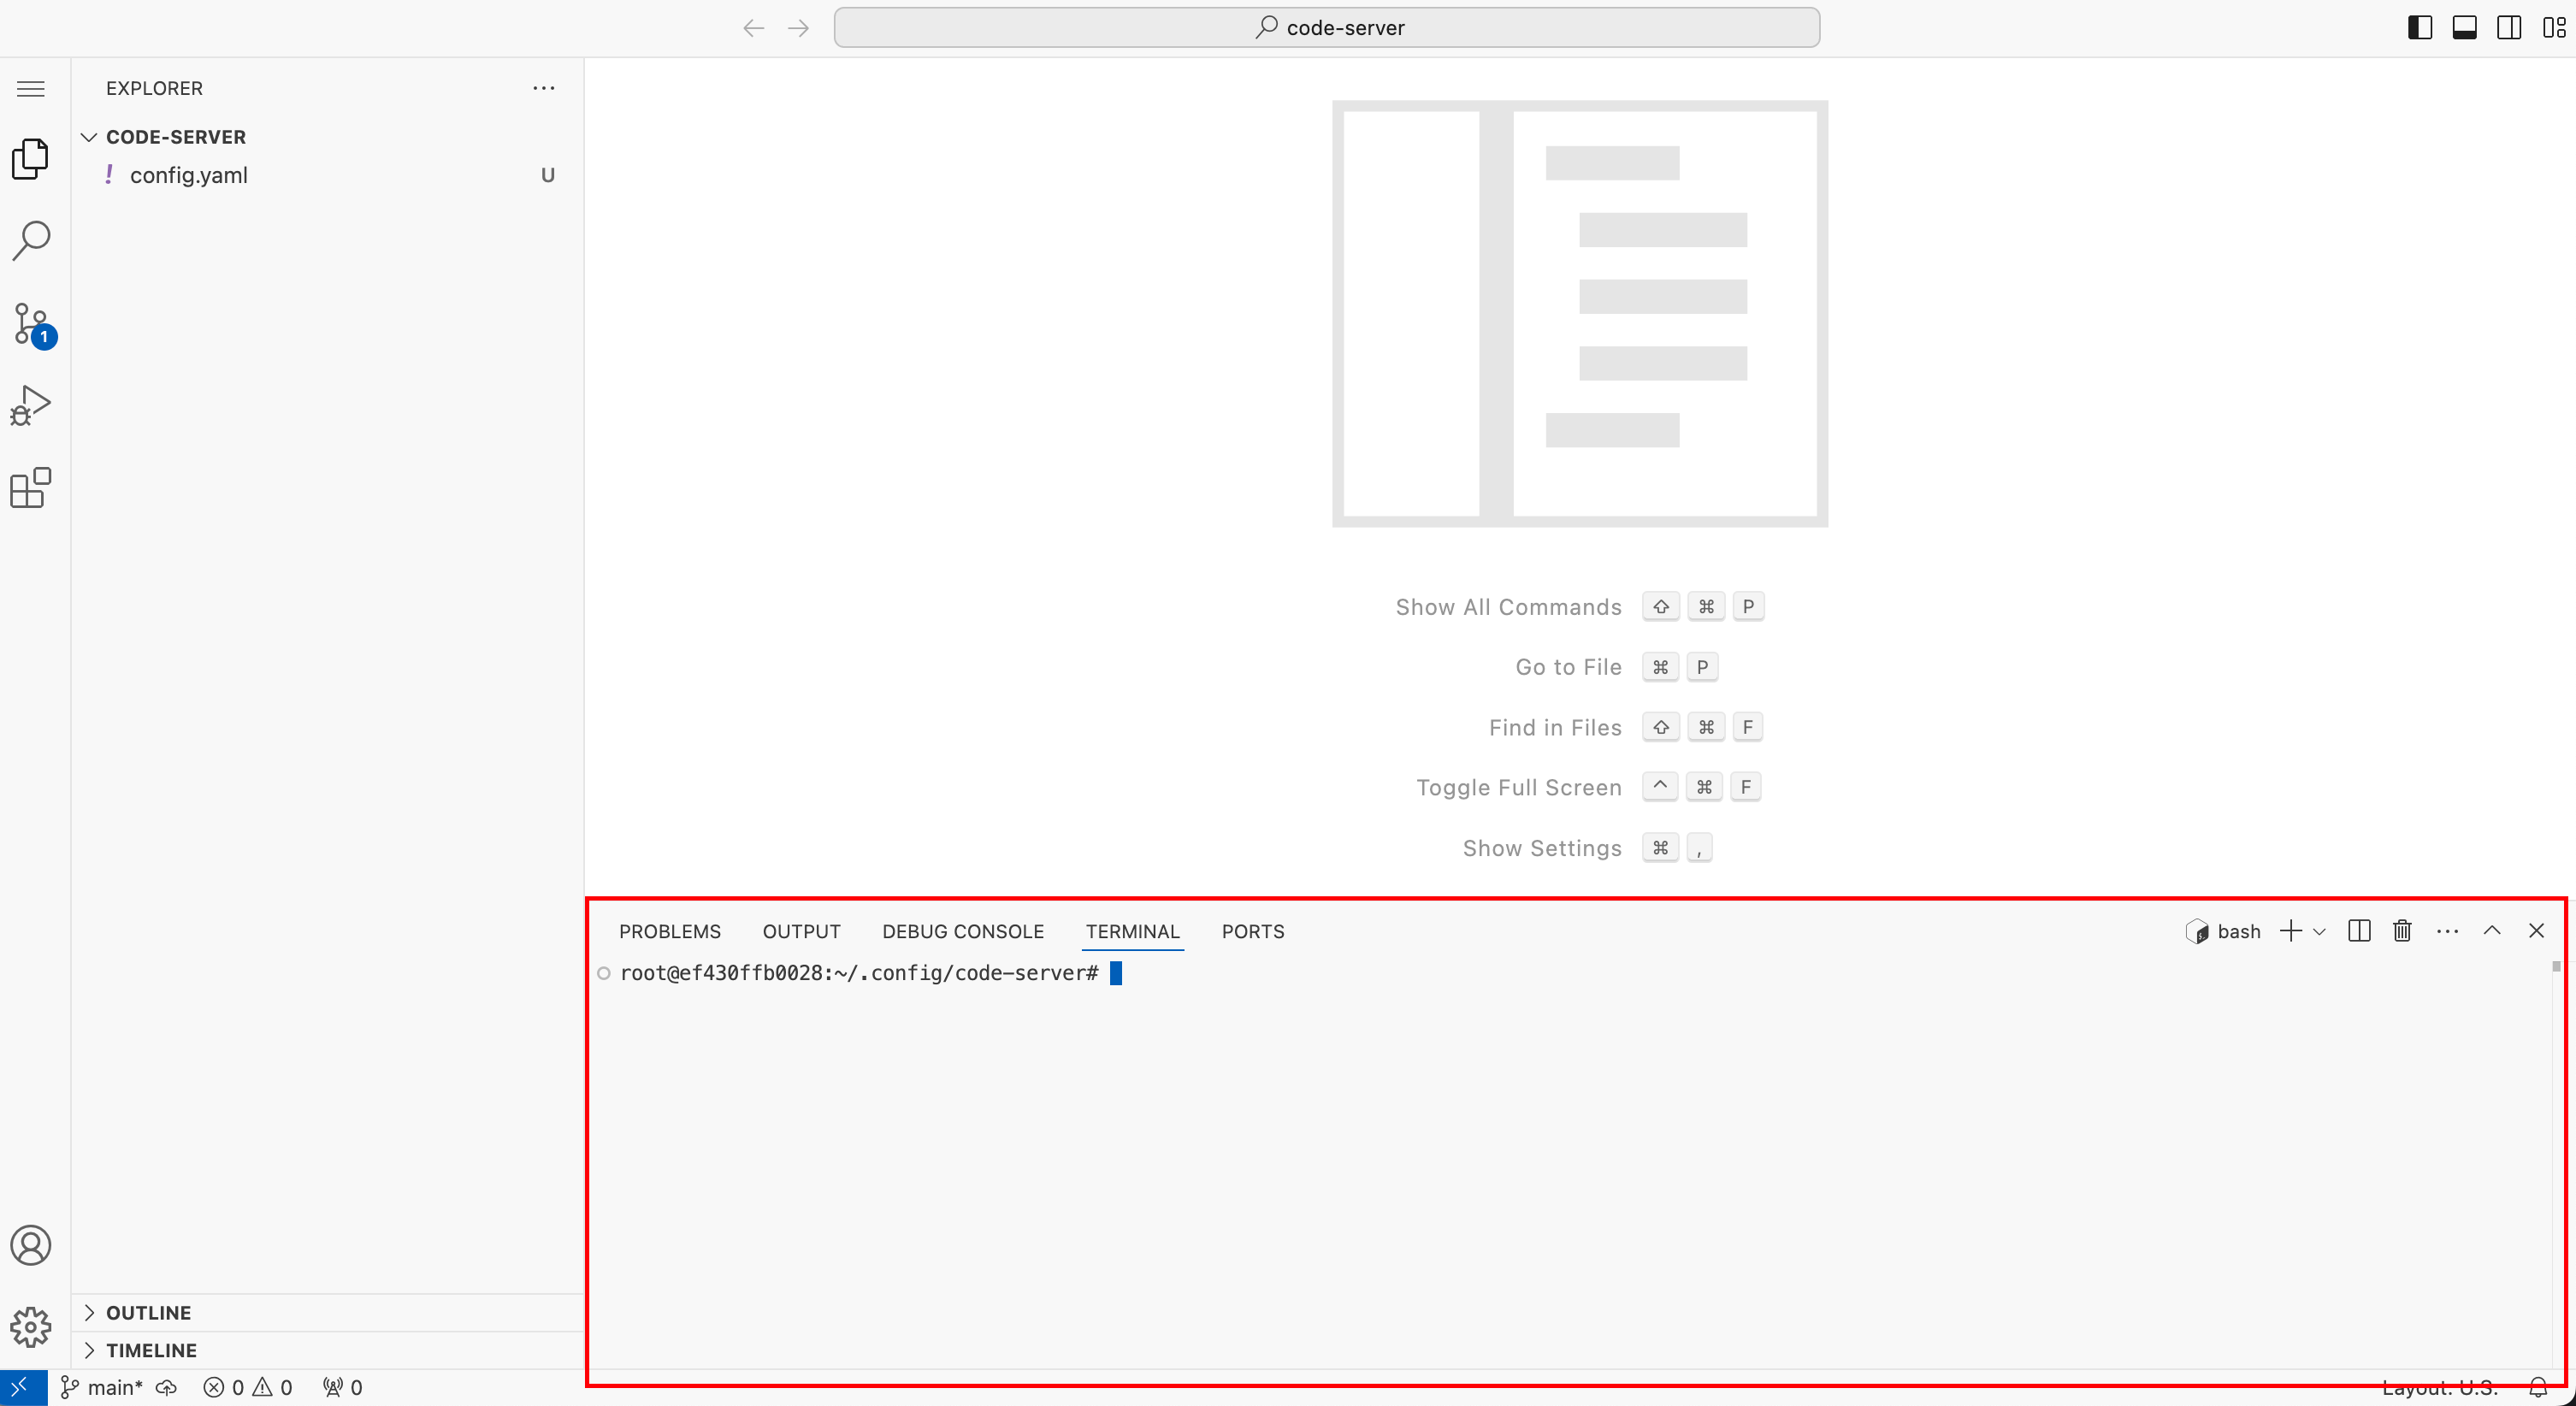Click the Toggle Full Screen hint
2576x1406 pixels.
1518,788
